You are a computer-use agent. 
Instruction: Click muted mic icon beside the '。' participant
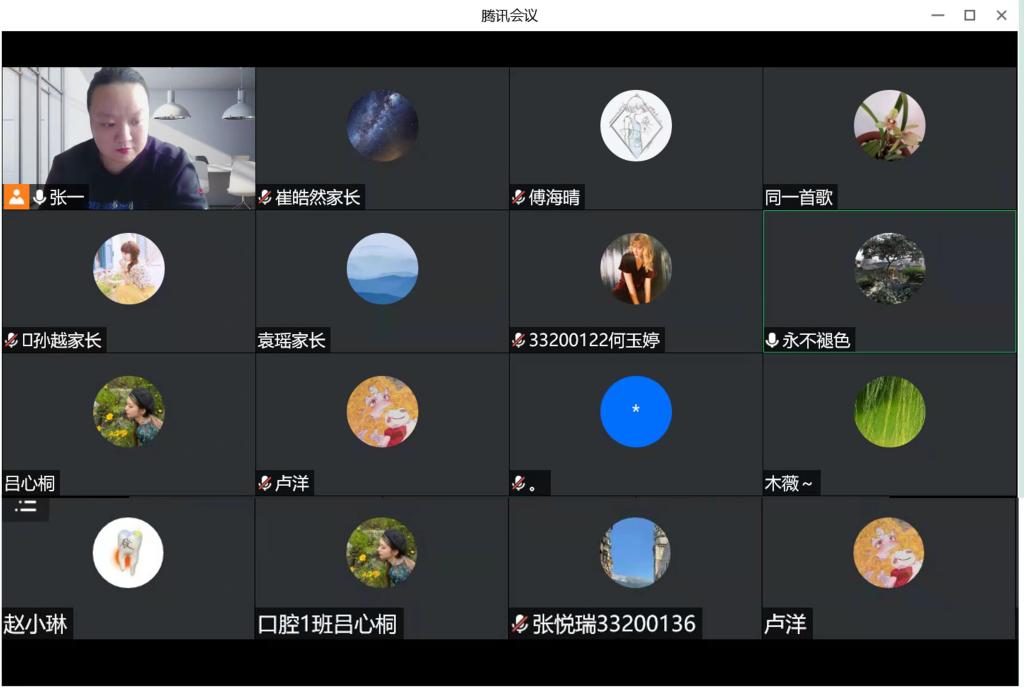[519, 483]
